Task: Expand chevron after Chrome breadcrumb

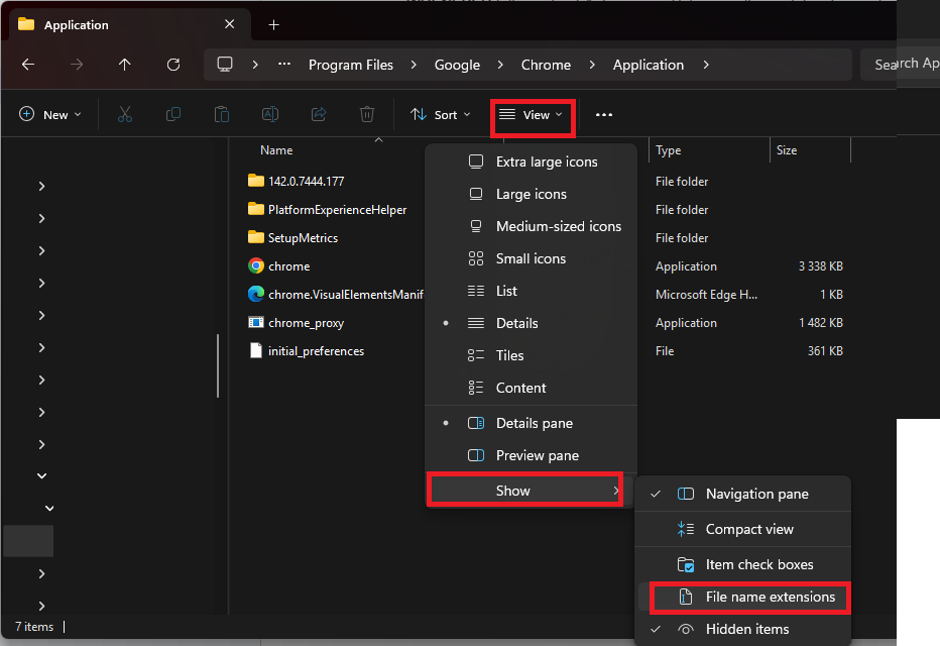Action: (592, 64)
